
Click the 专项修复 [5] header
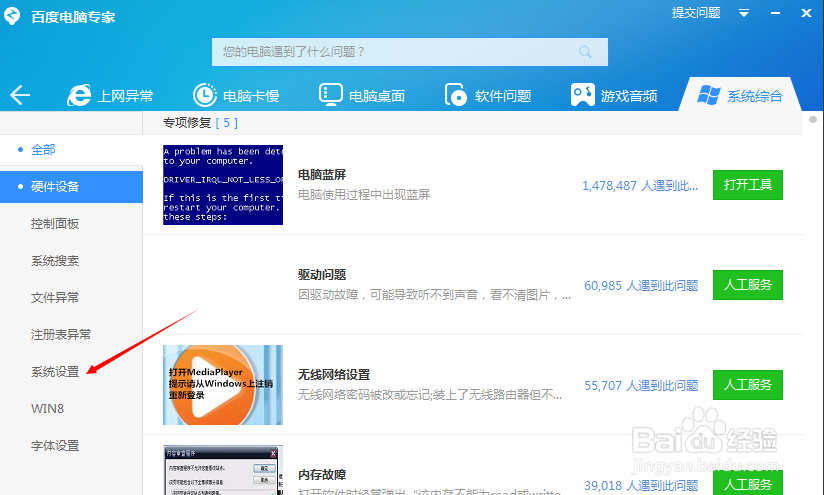pyautogui.click(x=200, y=122)
